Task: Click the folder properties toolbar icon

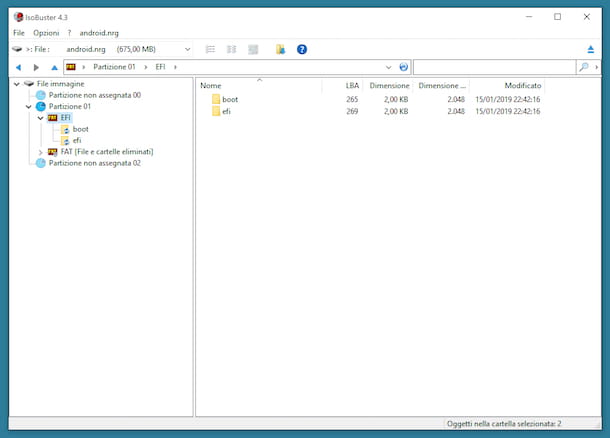Action: click(x=280, y=49)
